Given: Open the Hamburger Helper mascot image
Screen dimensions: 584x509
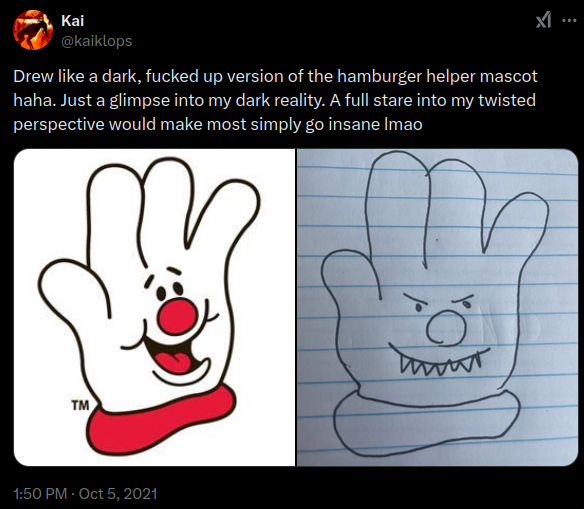Looking at the screenshot, I should (x=154, y=307).
